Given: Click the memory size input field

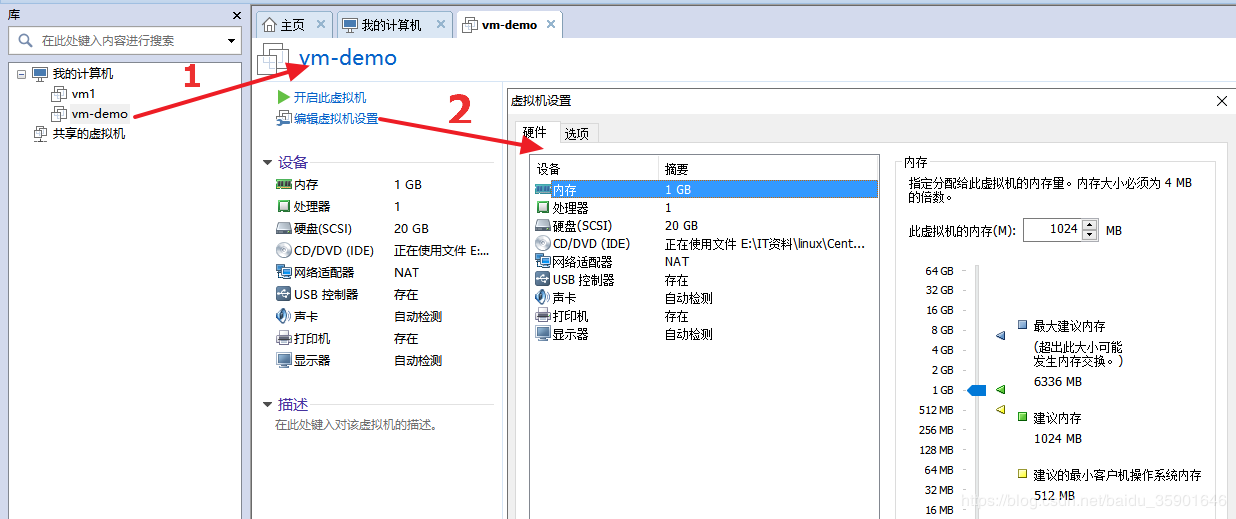Looking at the screenshot, I should 1051,230.
